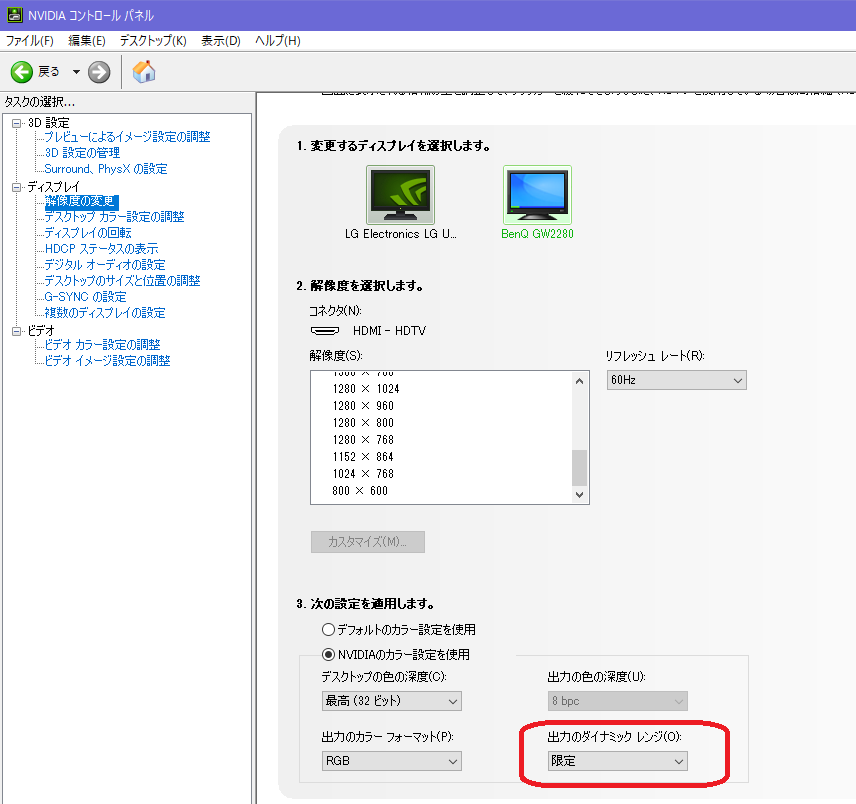Open the Back history dropdown arrow

(76, 72)
